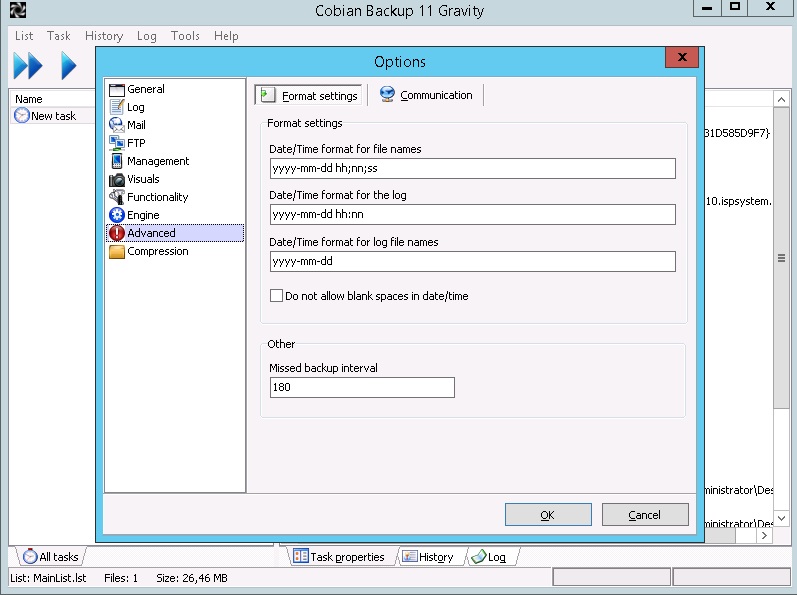Click the horizontal scroll right arrow
797x595 pixels.
coord(764,535)
